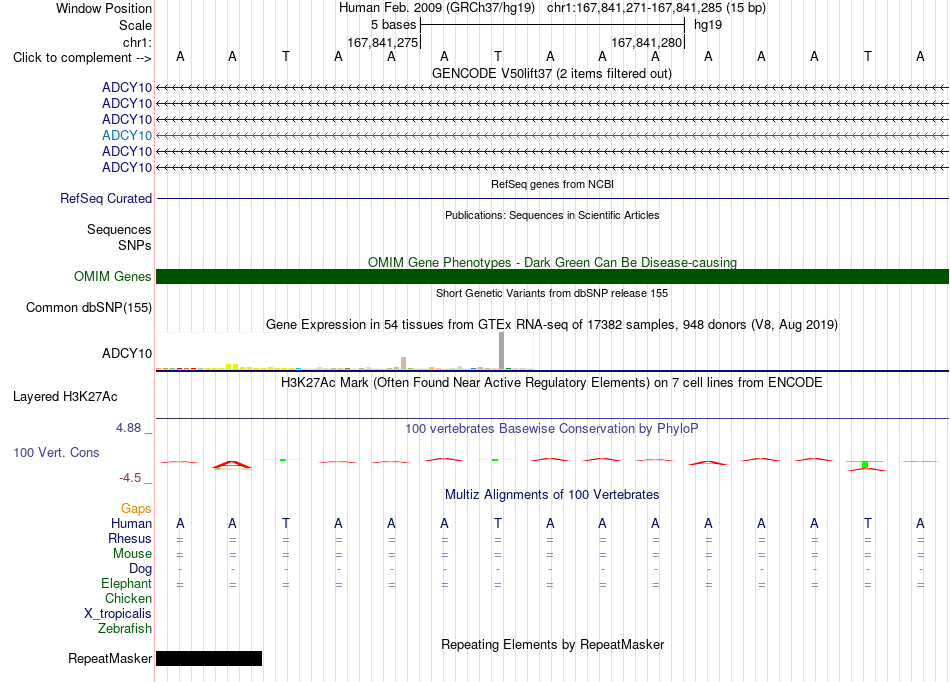Viewport: 950px width, 682px height.
Task: Open the H3K27Ac Mark ENCODE track title
Action: coord(552,383)
